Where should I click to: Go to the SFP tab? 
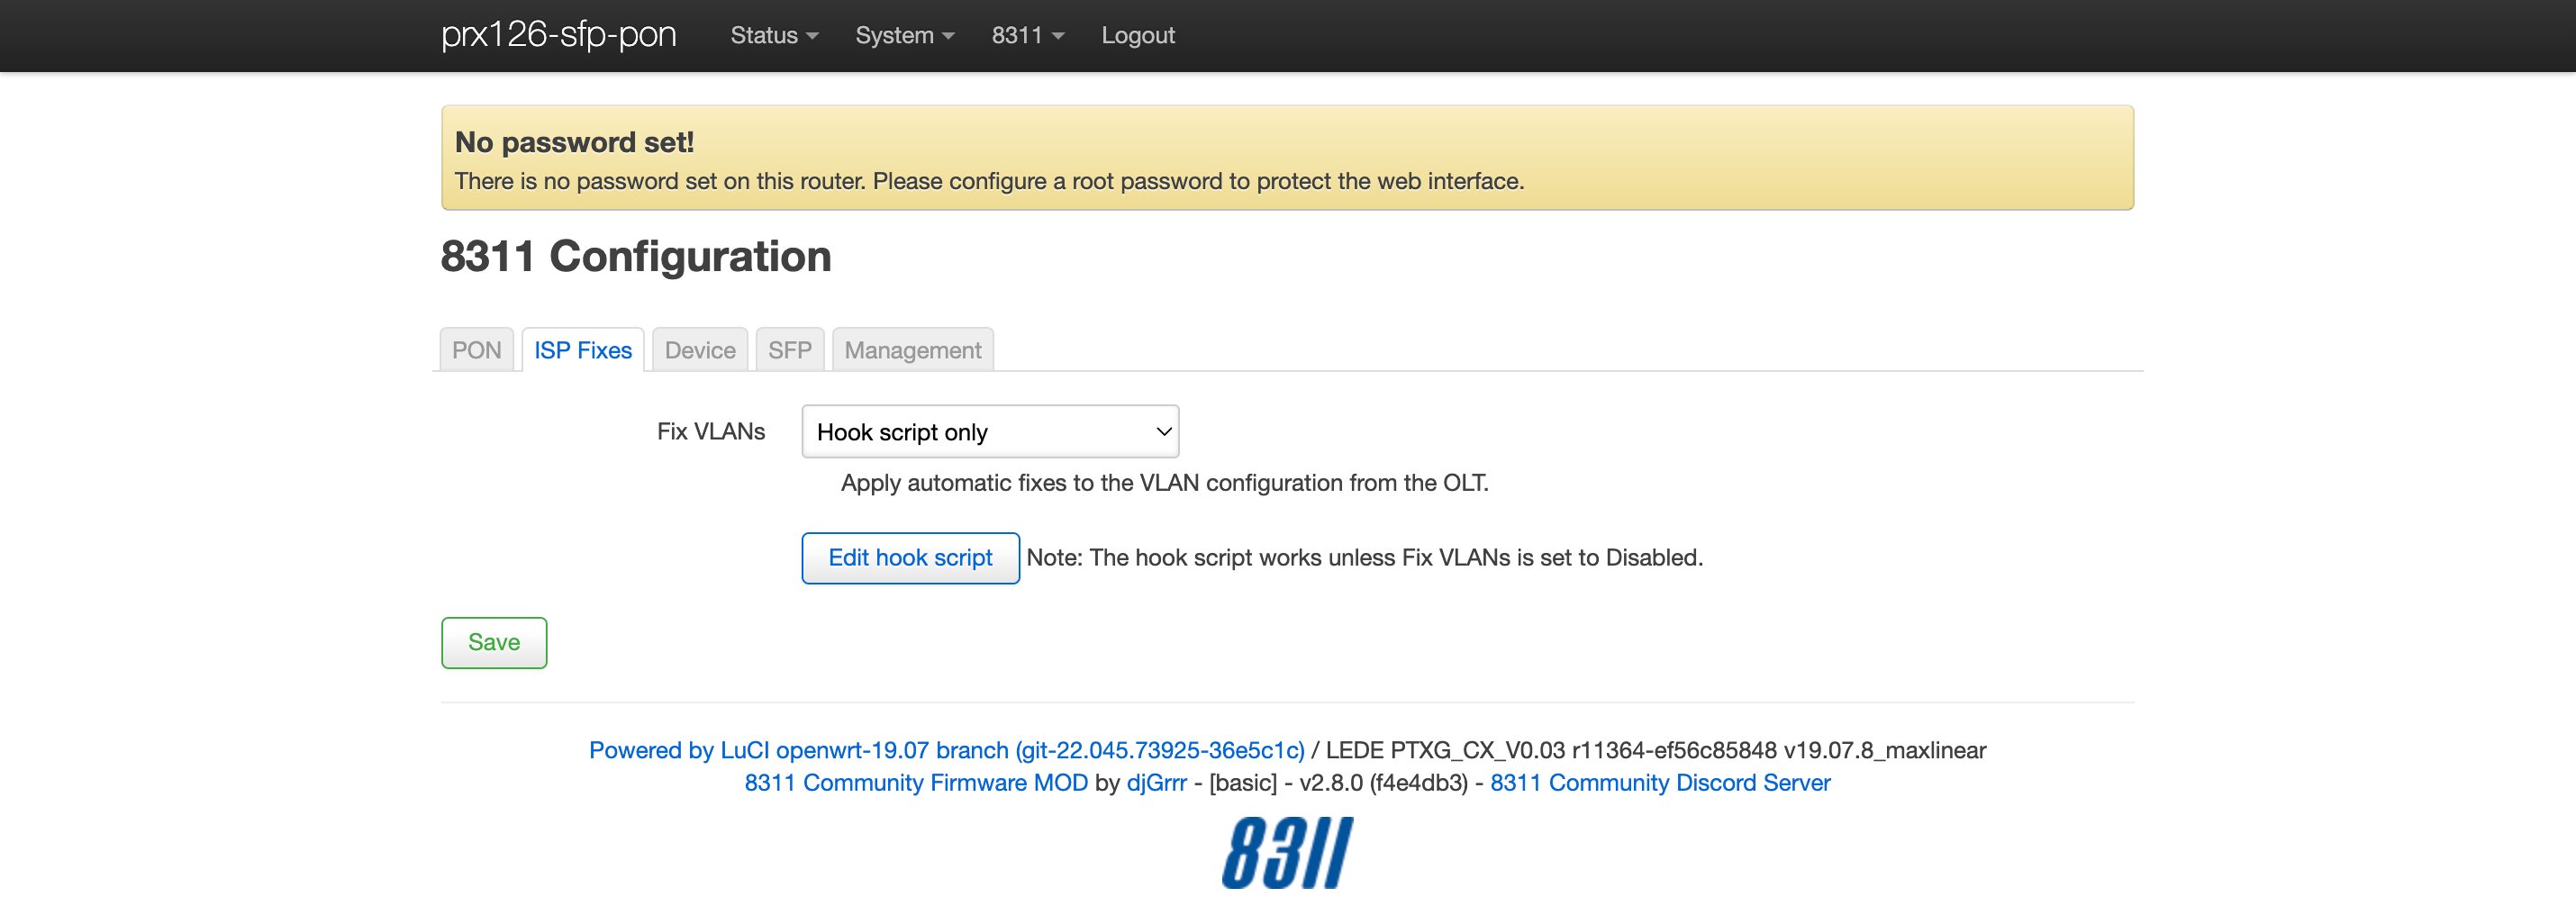pos(789,351)
